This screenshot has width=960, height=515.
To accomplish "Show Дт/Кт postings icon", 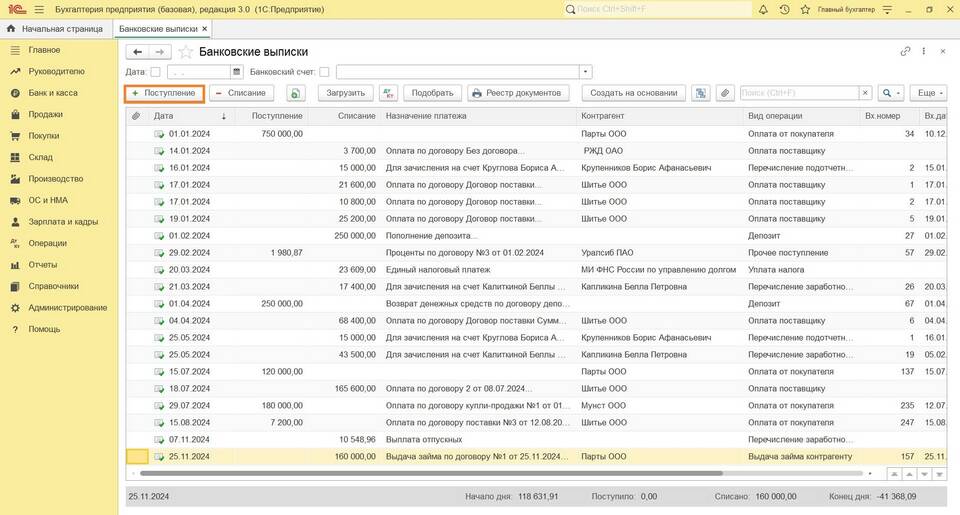I will 388,93.
